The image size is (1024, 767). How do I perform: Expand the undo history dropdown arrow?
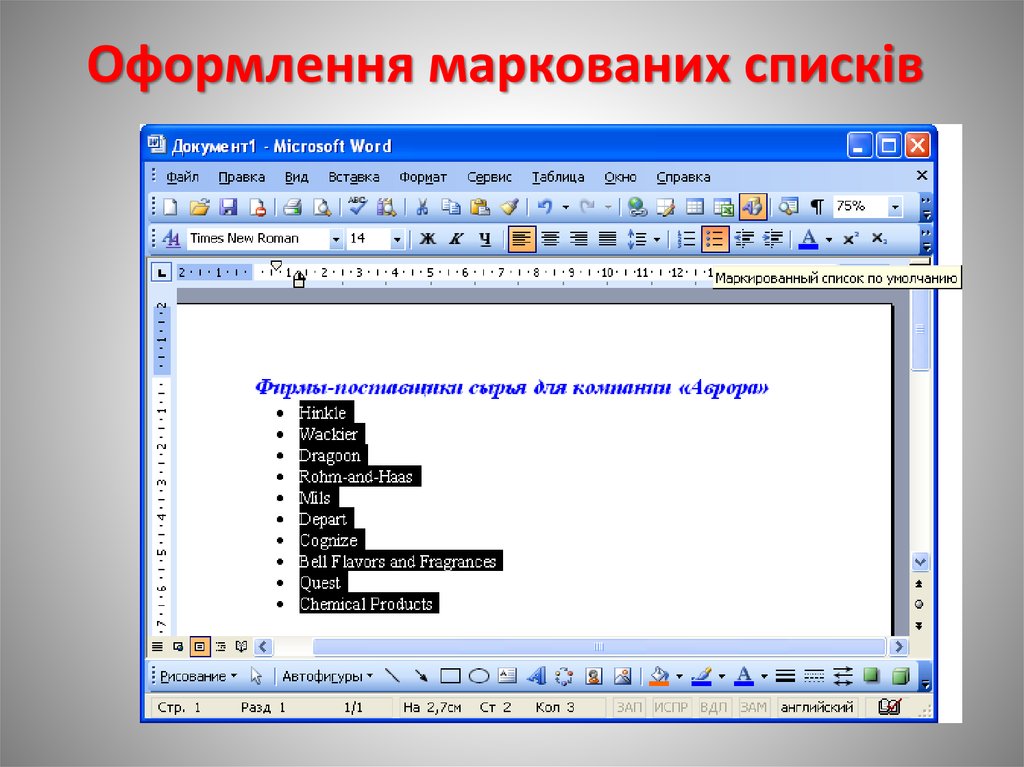click(566, 207)
